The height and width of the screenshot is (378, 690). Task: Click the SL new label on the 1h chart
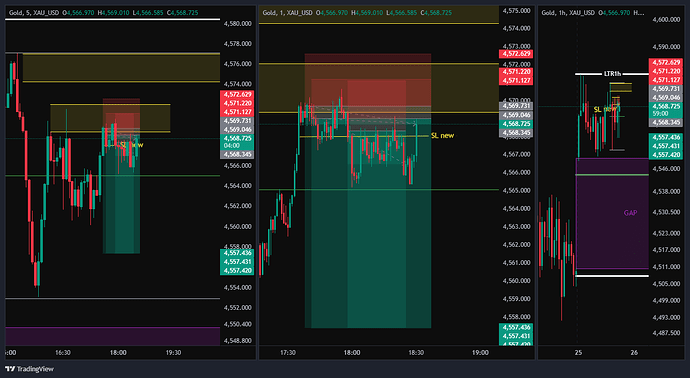pos(606,109)
